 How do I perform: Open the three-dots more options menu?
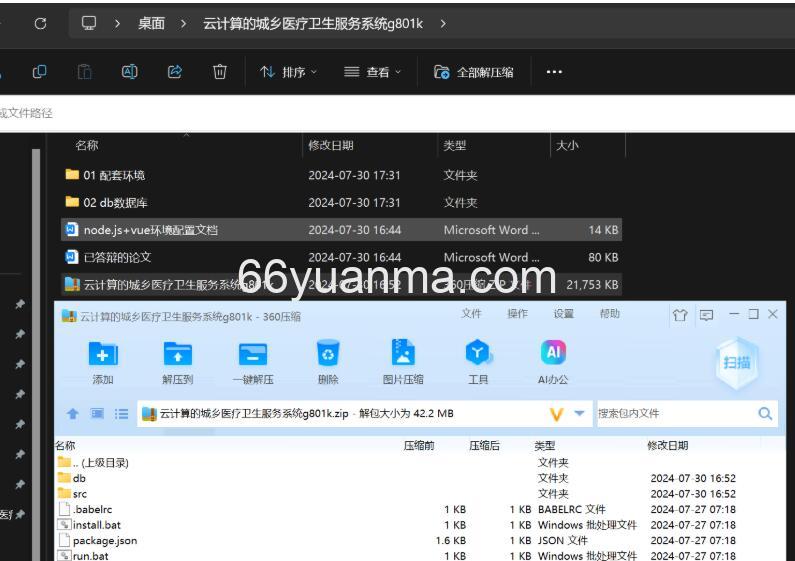tap(554, 72)
